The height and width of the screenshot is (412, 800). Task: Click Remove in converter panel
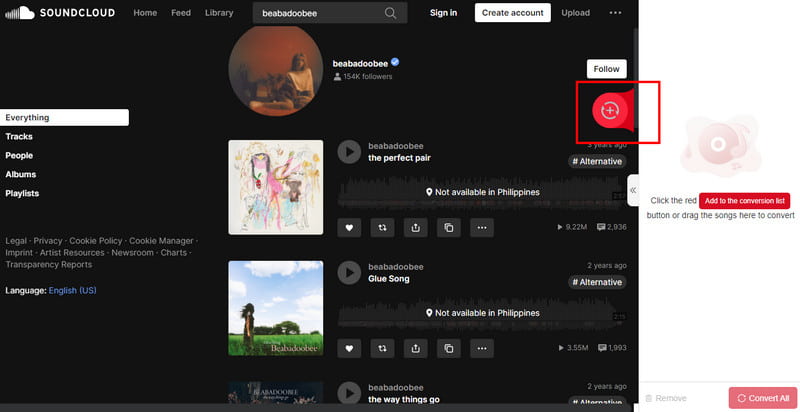click(x=666, y=398)
